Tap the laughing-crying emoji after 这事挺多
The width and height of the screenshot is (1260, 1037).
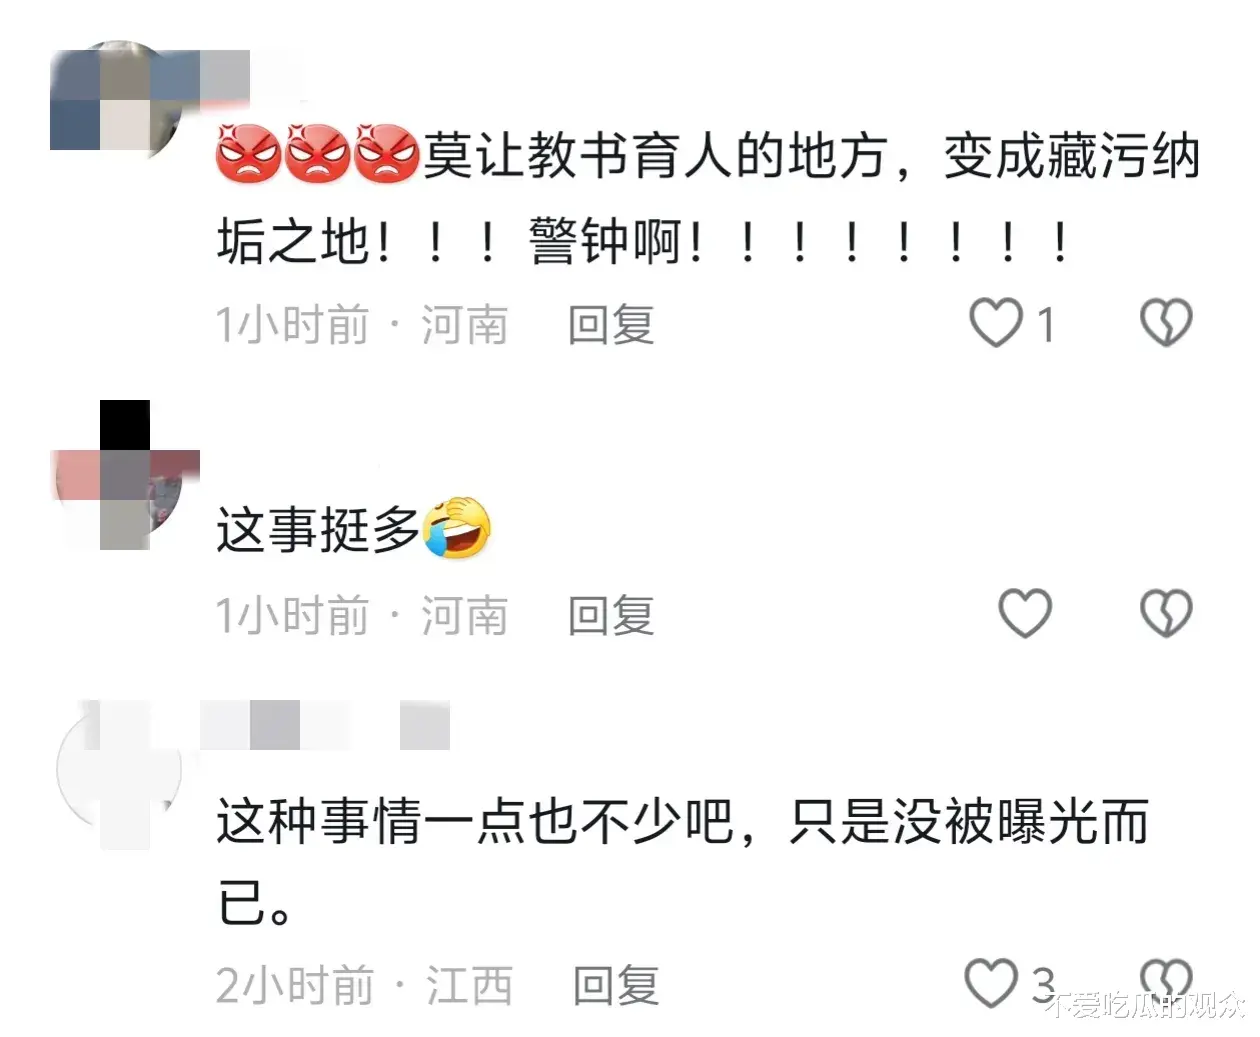457,527
